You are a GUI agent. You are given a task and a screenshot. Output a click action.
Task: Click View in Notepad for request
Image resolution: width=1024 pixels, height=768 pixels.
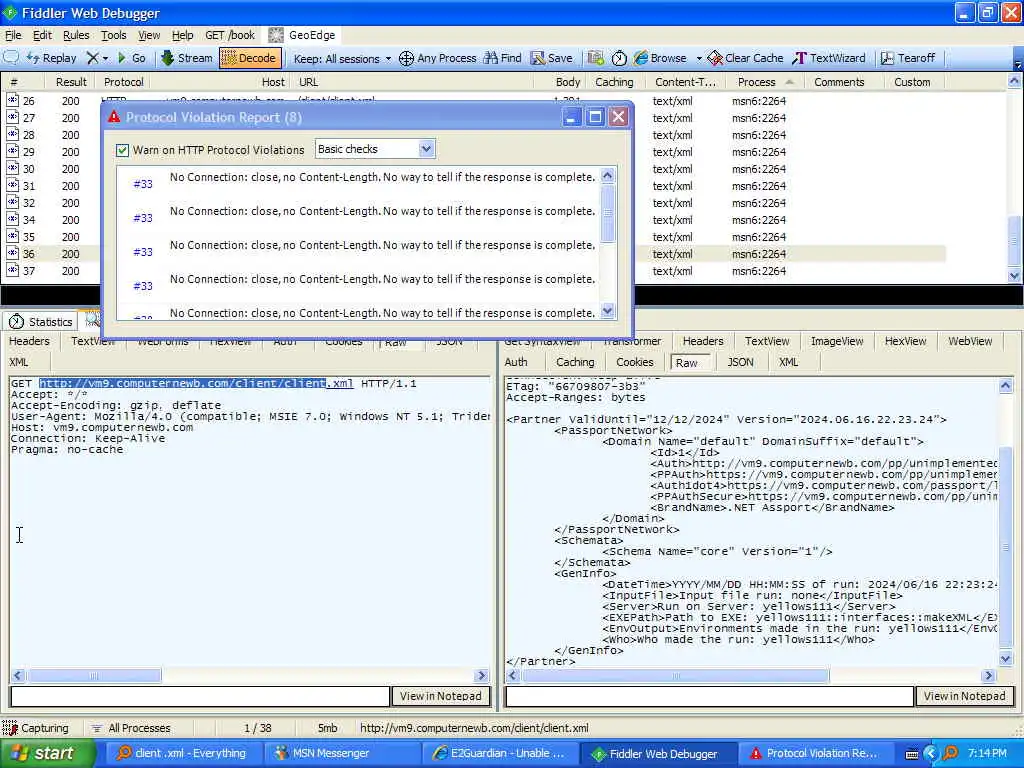click(441, 696)
